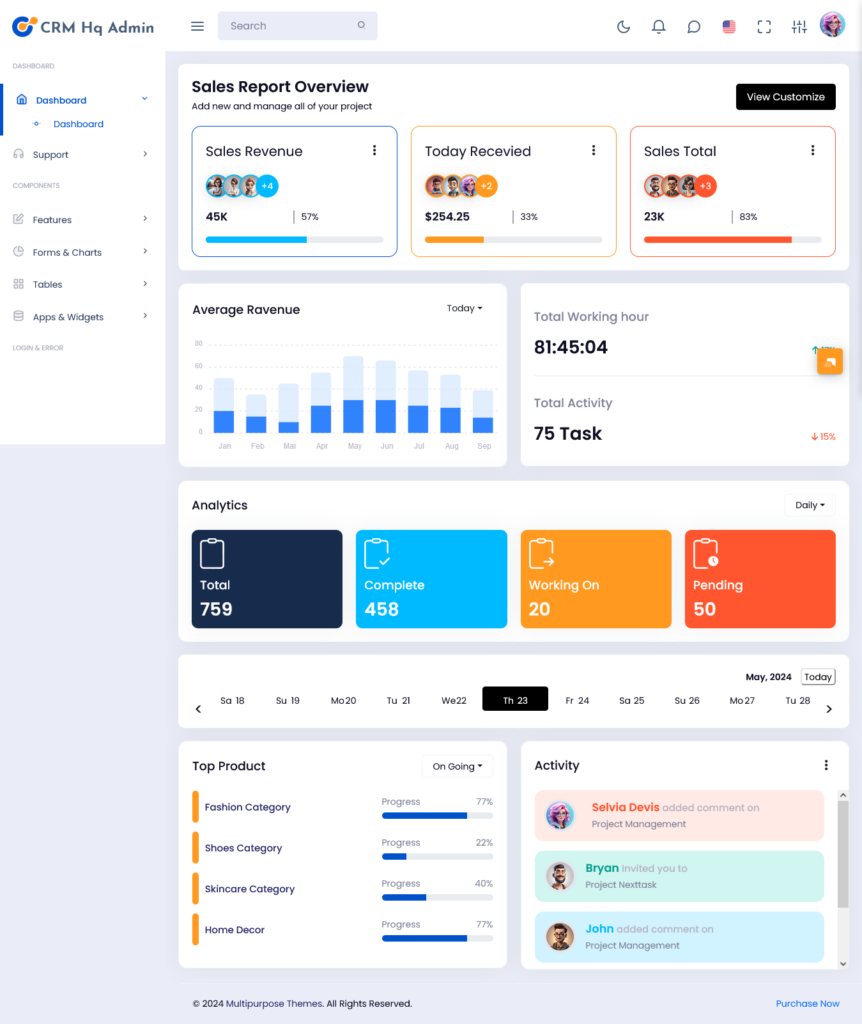Open notifications via the bell icon

[658, 27]
